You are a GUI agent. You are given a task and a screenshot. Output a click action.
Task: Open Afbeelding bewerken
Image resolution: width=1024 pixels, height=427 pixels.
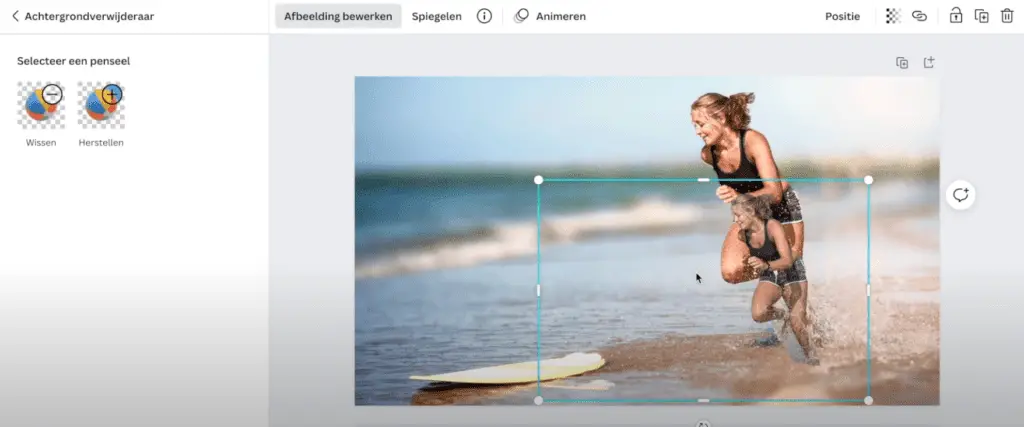[x=338, y=16]
